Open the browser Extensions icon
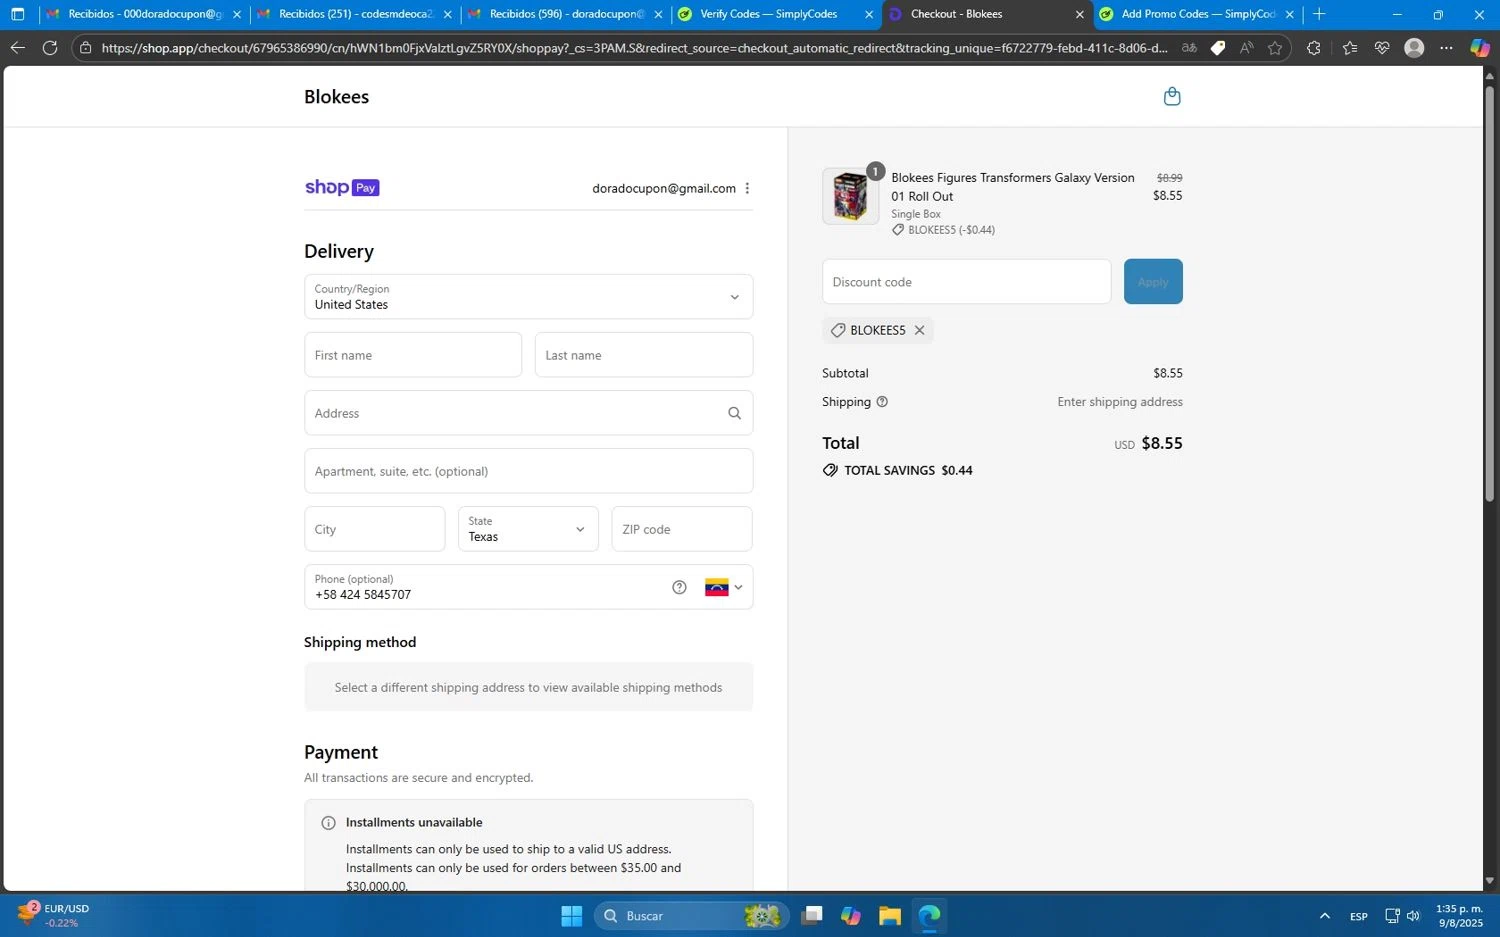This screenshot has width=1500, height=937. click(1313, 48)
